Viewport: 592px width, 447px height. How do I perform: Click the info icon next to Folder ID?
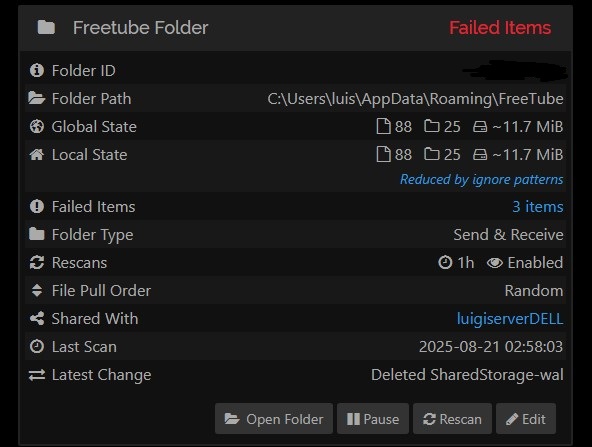pyautogui.click(x=37, y=71)
